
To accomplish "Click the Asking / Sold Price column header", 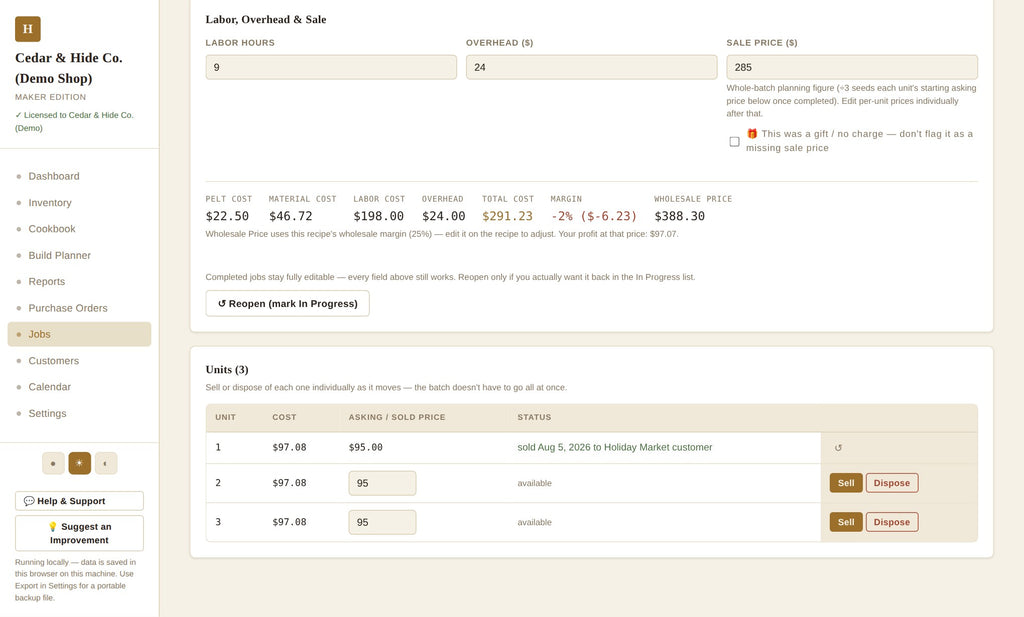I will pos(397,417).
